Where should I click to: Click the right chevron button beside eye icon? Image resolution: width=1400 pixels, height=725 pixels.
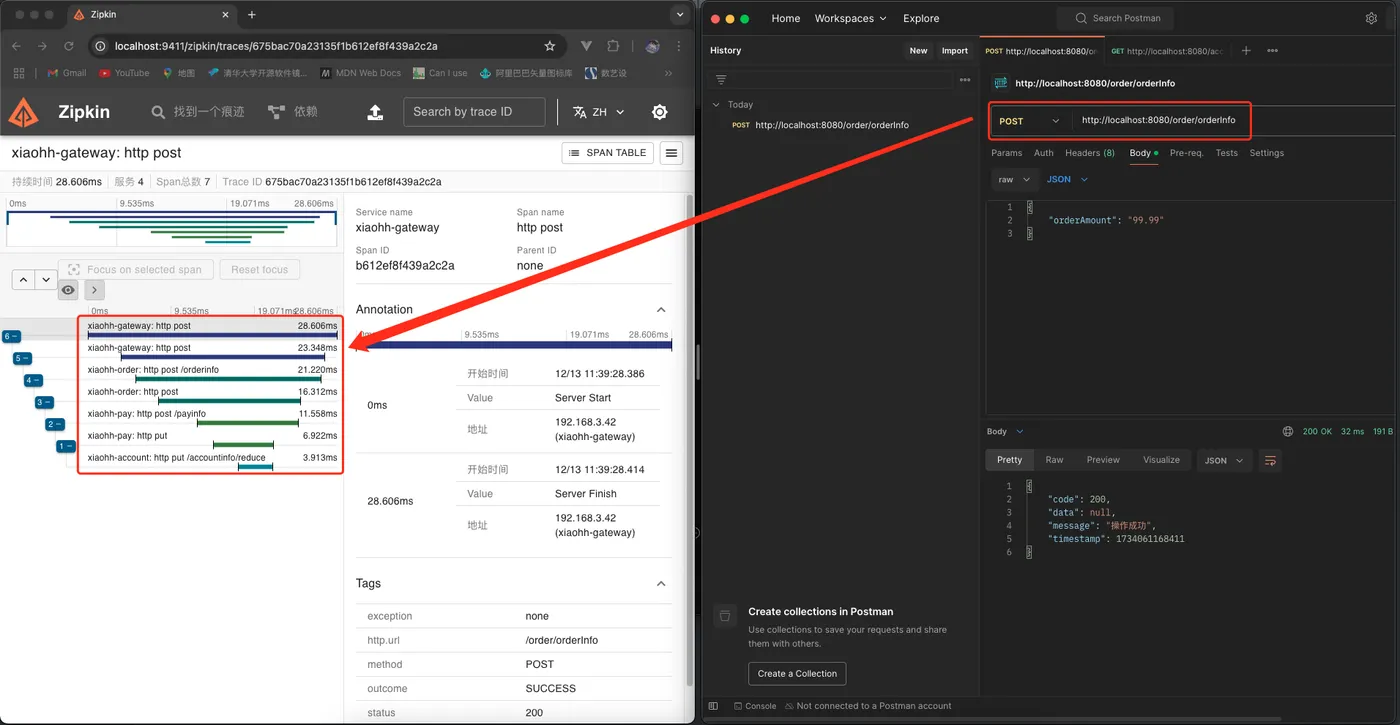(x=93, y=290)
